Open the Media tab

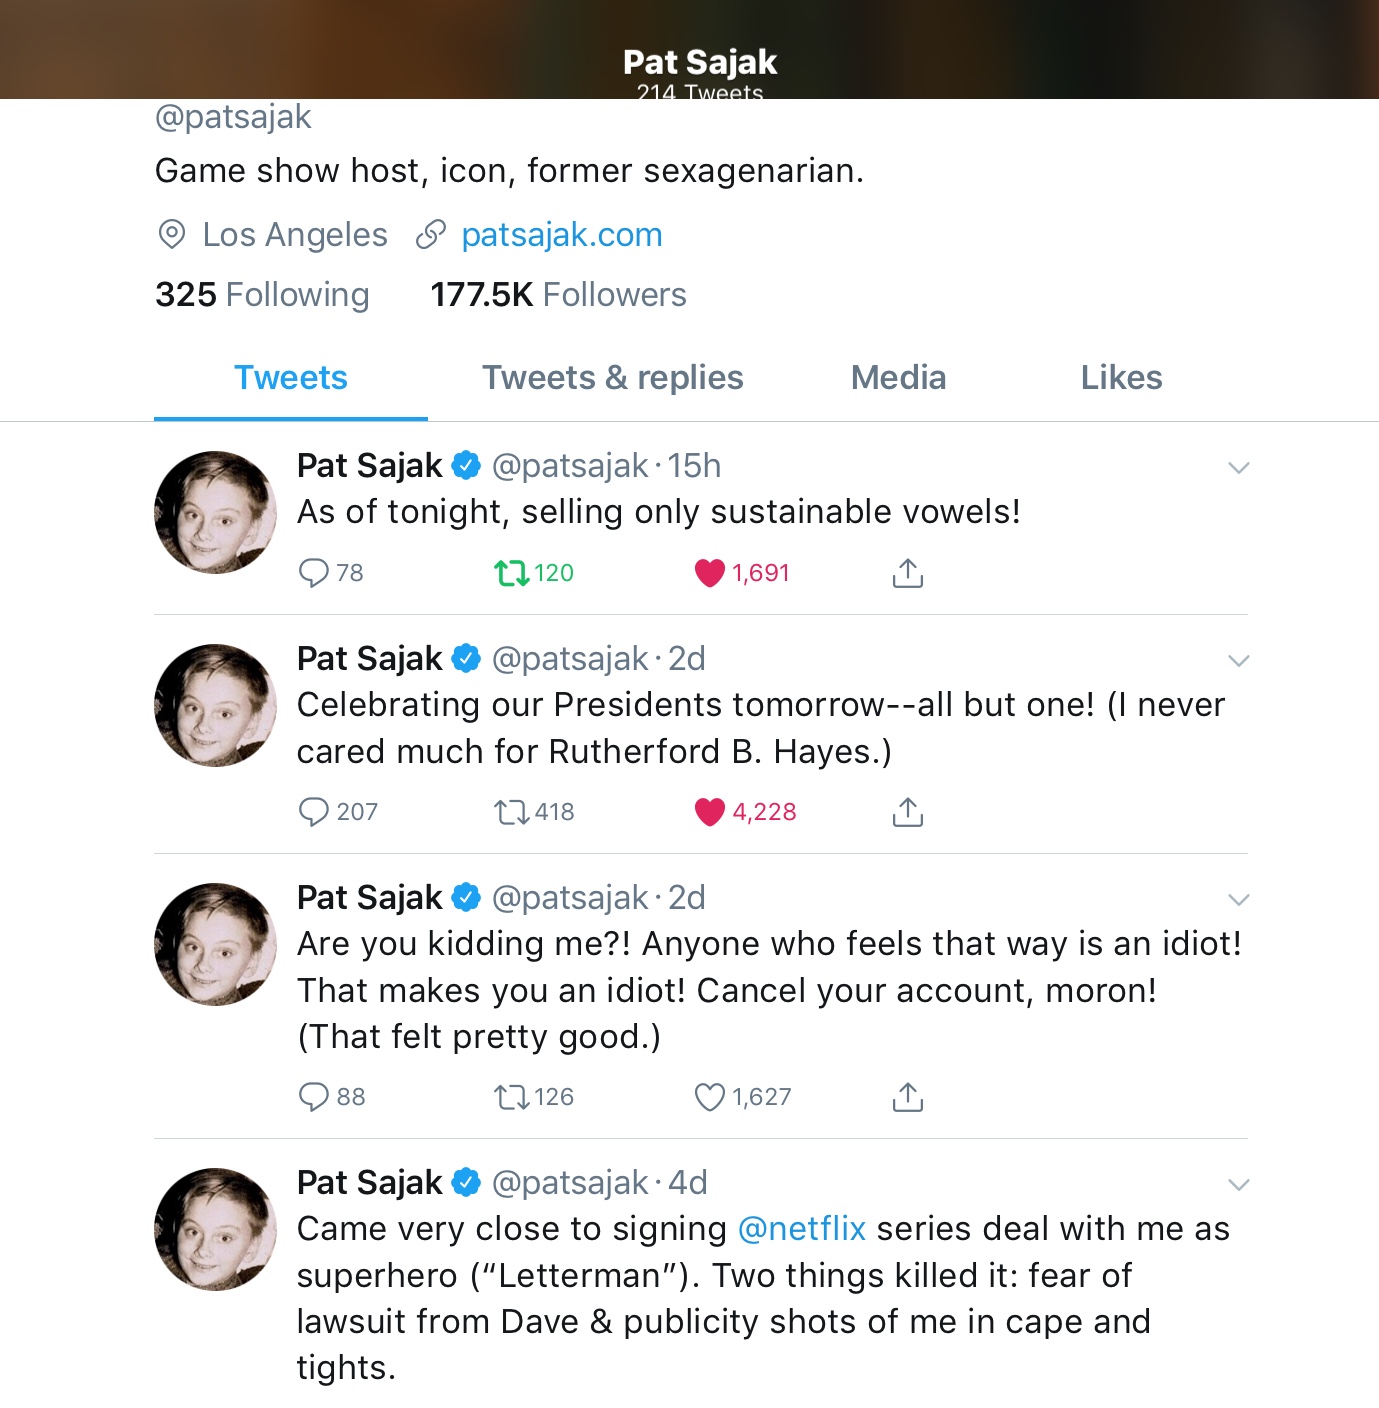(898, 378)
